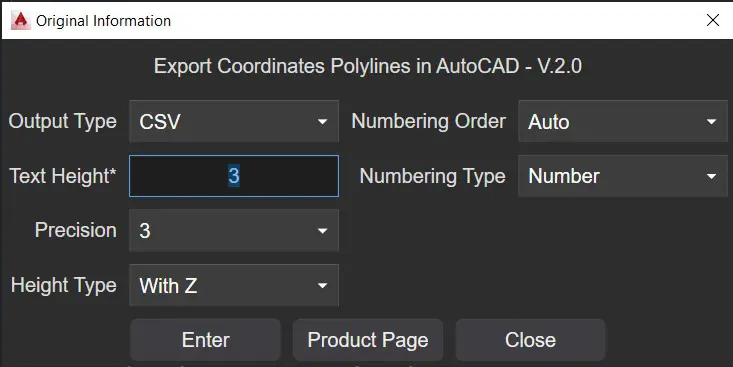Image resolution: width=733 pixels, height=367 pixels.
Task: Click the Original Information title text
Action: [x=103, y=21]
